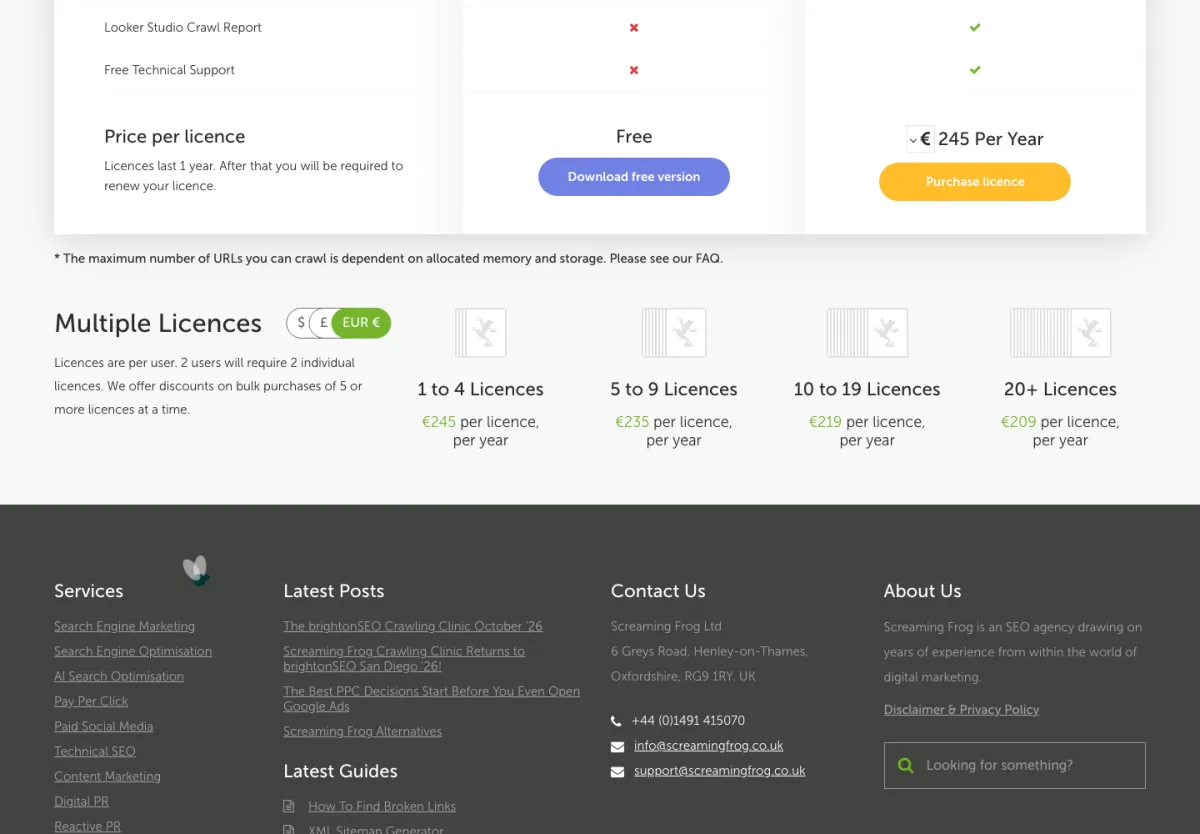Open the Content Marketing link

(x=107, y=776)
